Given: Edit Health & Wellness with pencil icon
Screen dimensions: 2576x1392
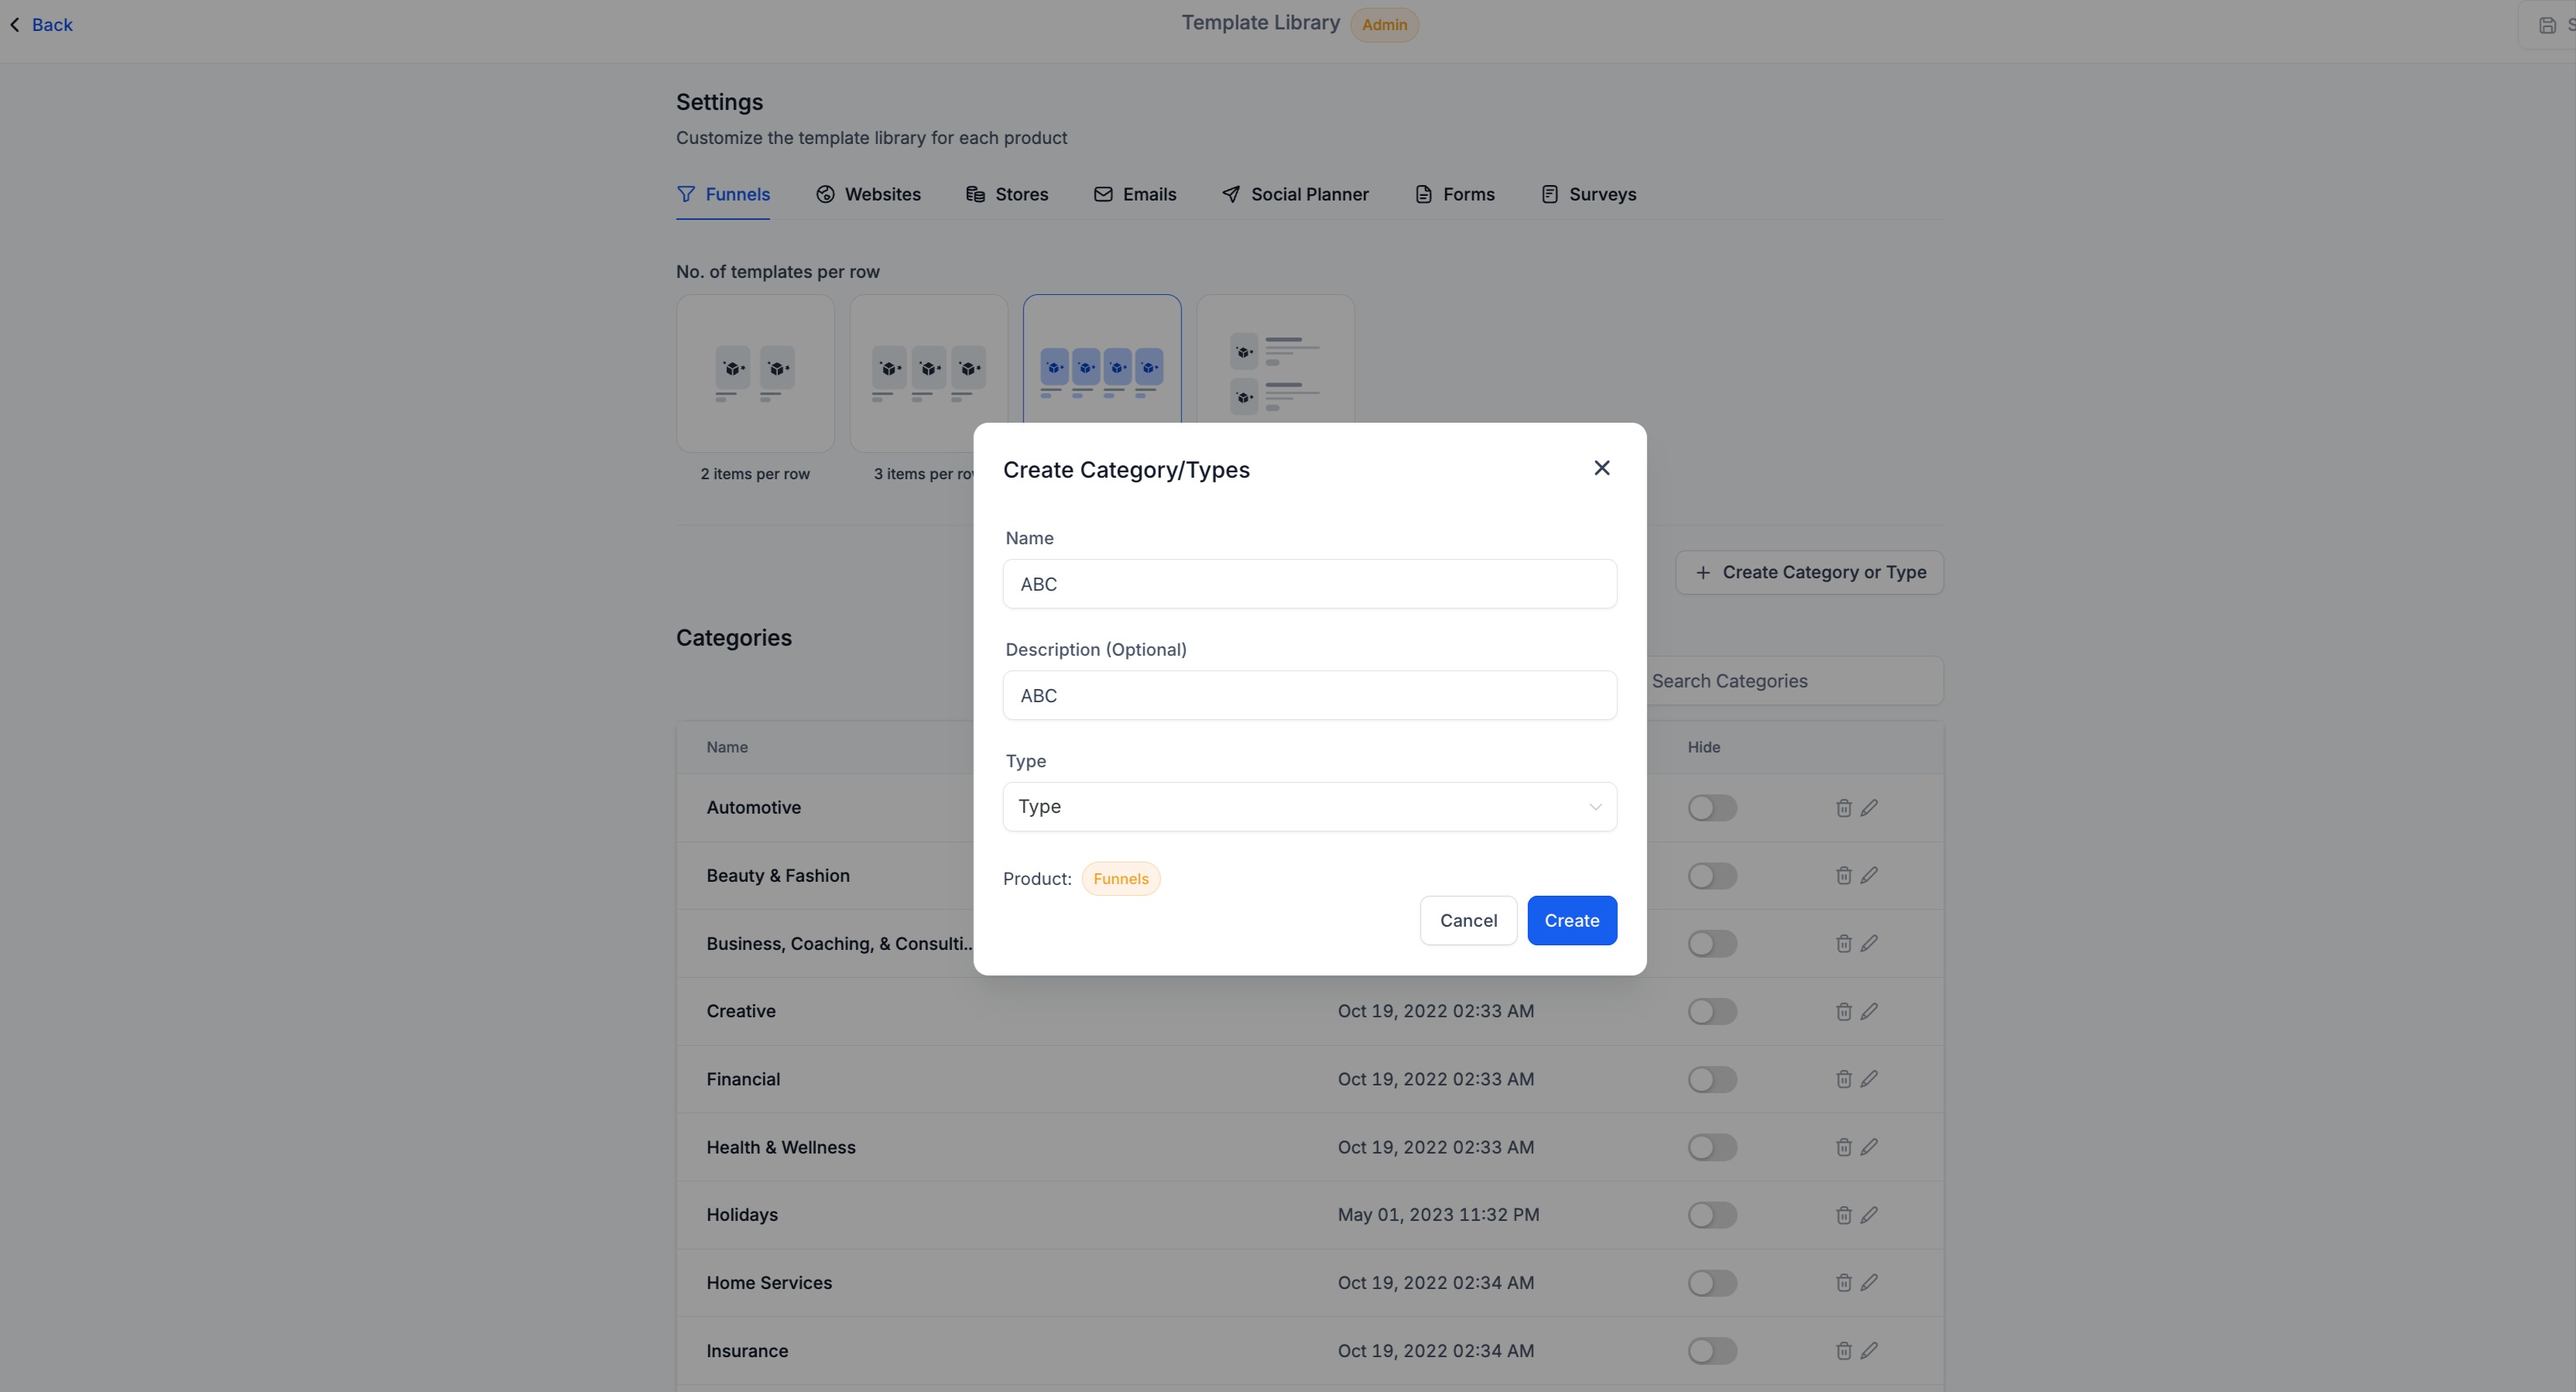Looking at the screenshot, I should point(1869,1147).
